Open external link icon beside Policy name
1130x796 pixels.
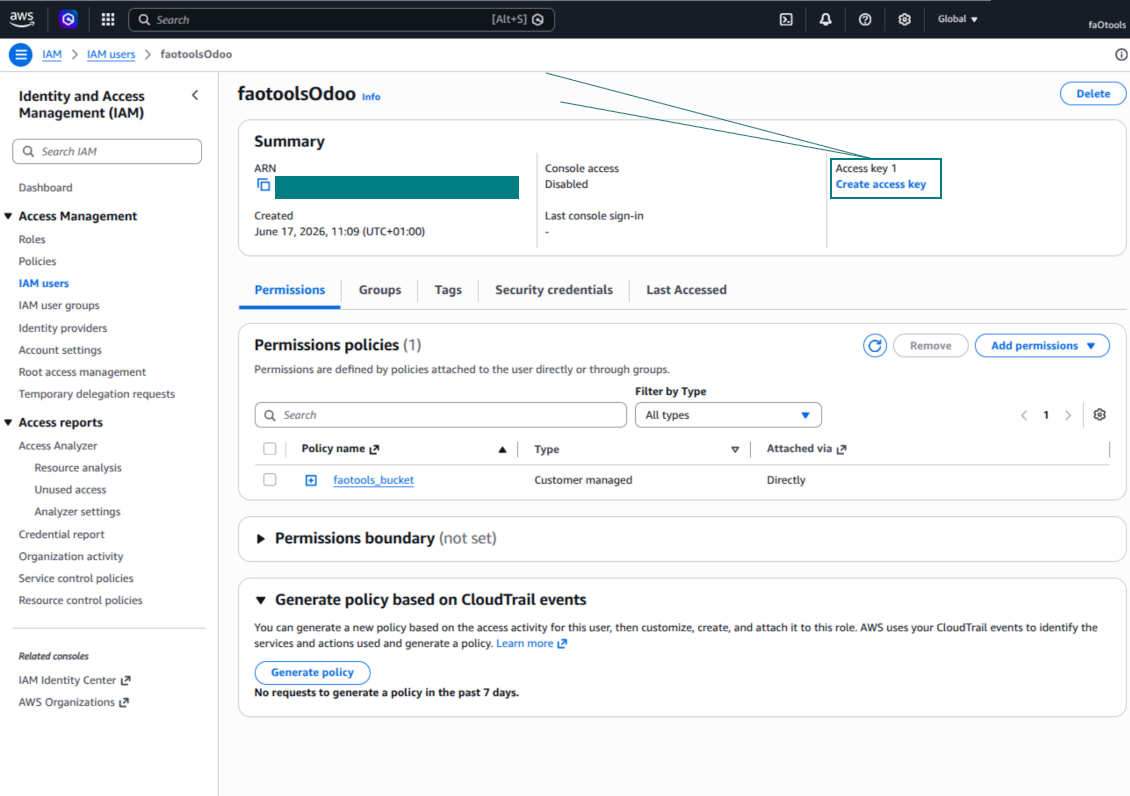click(x=374, y=449)
